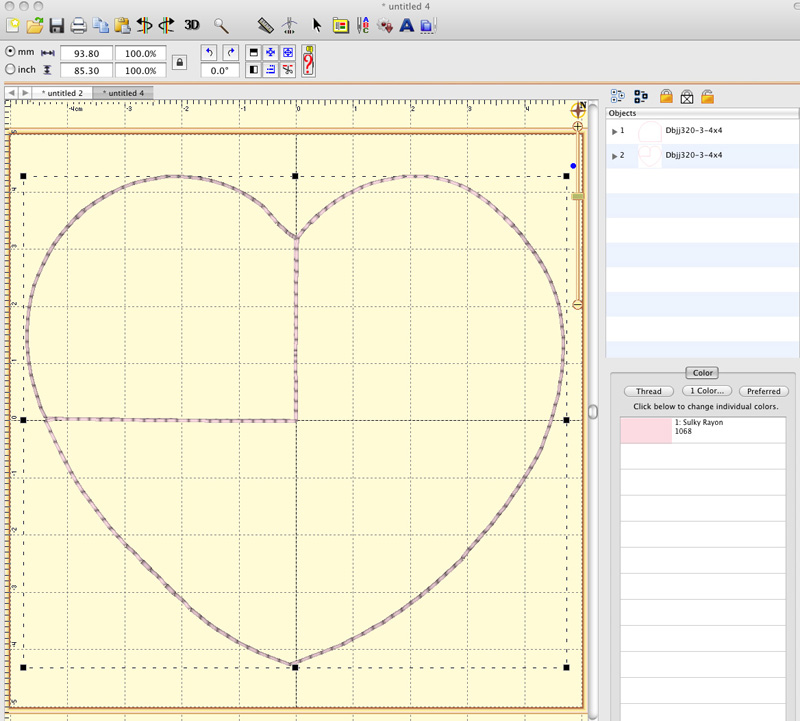800x721 pixels.
Task: Paste from the clipboard
Action: [x=122, y=26]
